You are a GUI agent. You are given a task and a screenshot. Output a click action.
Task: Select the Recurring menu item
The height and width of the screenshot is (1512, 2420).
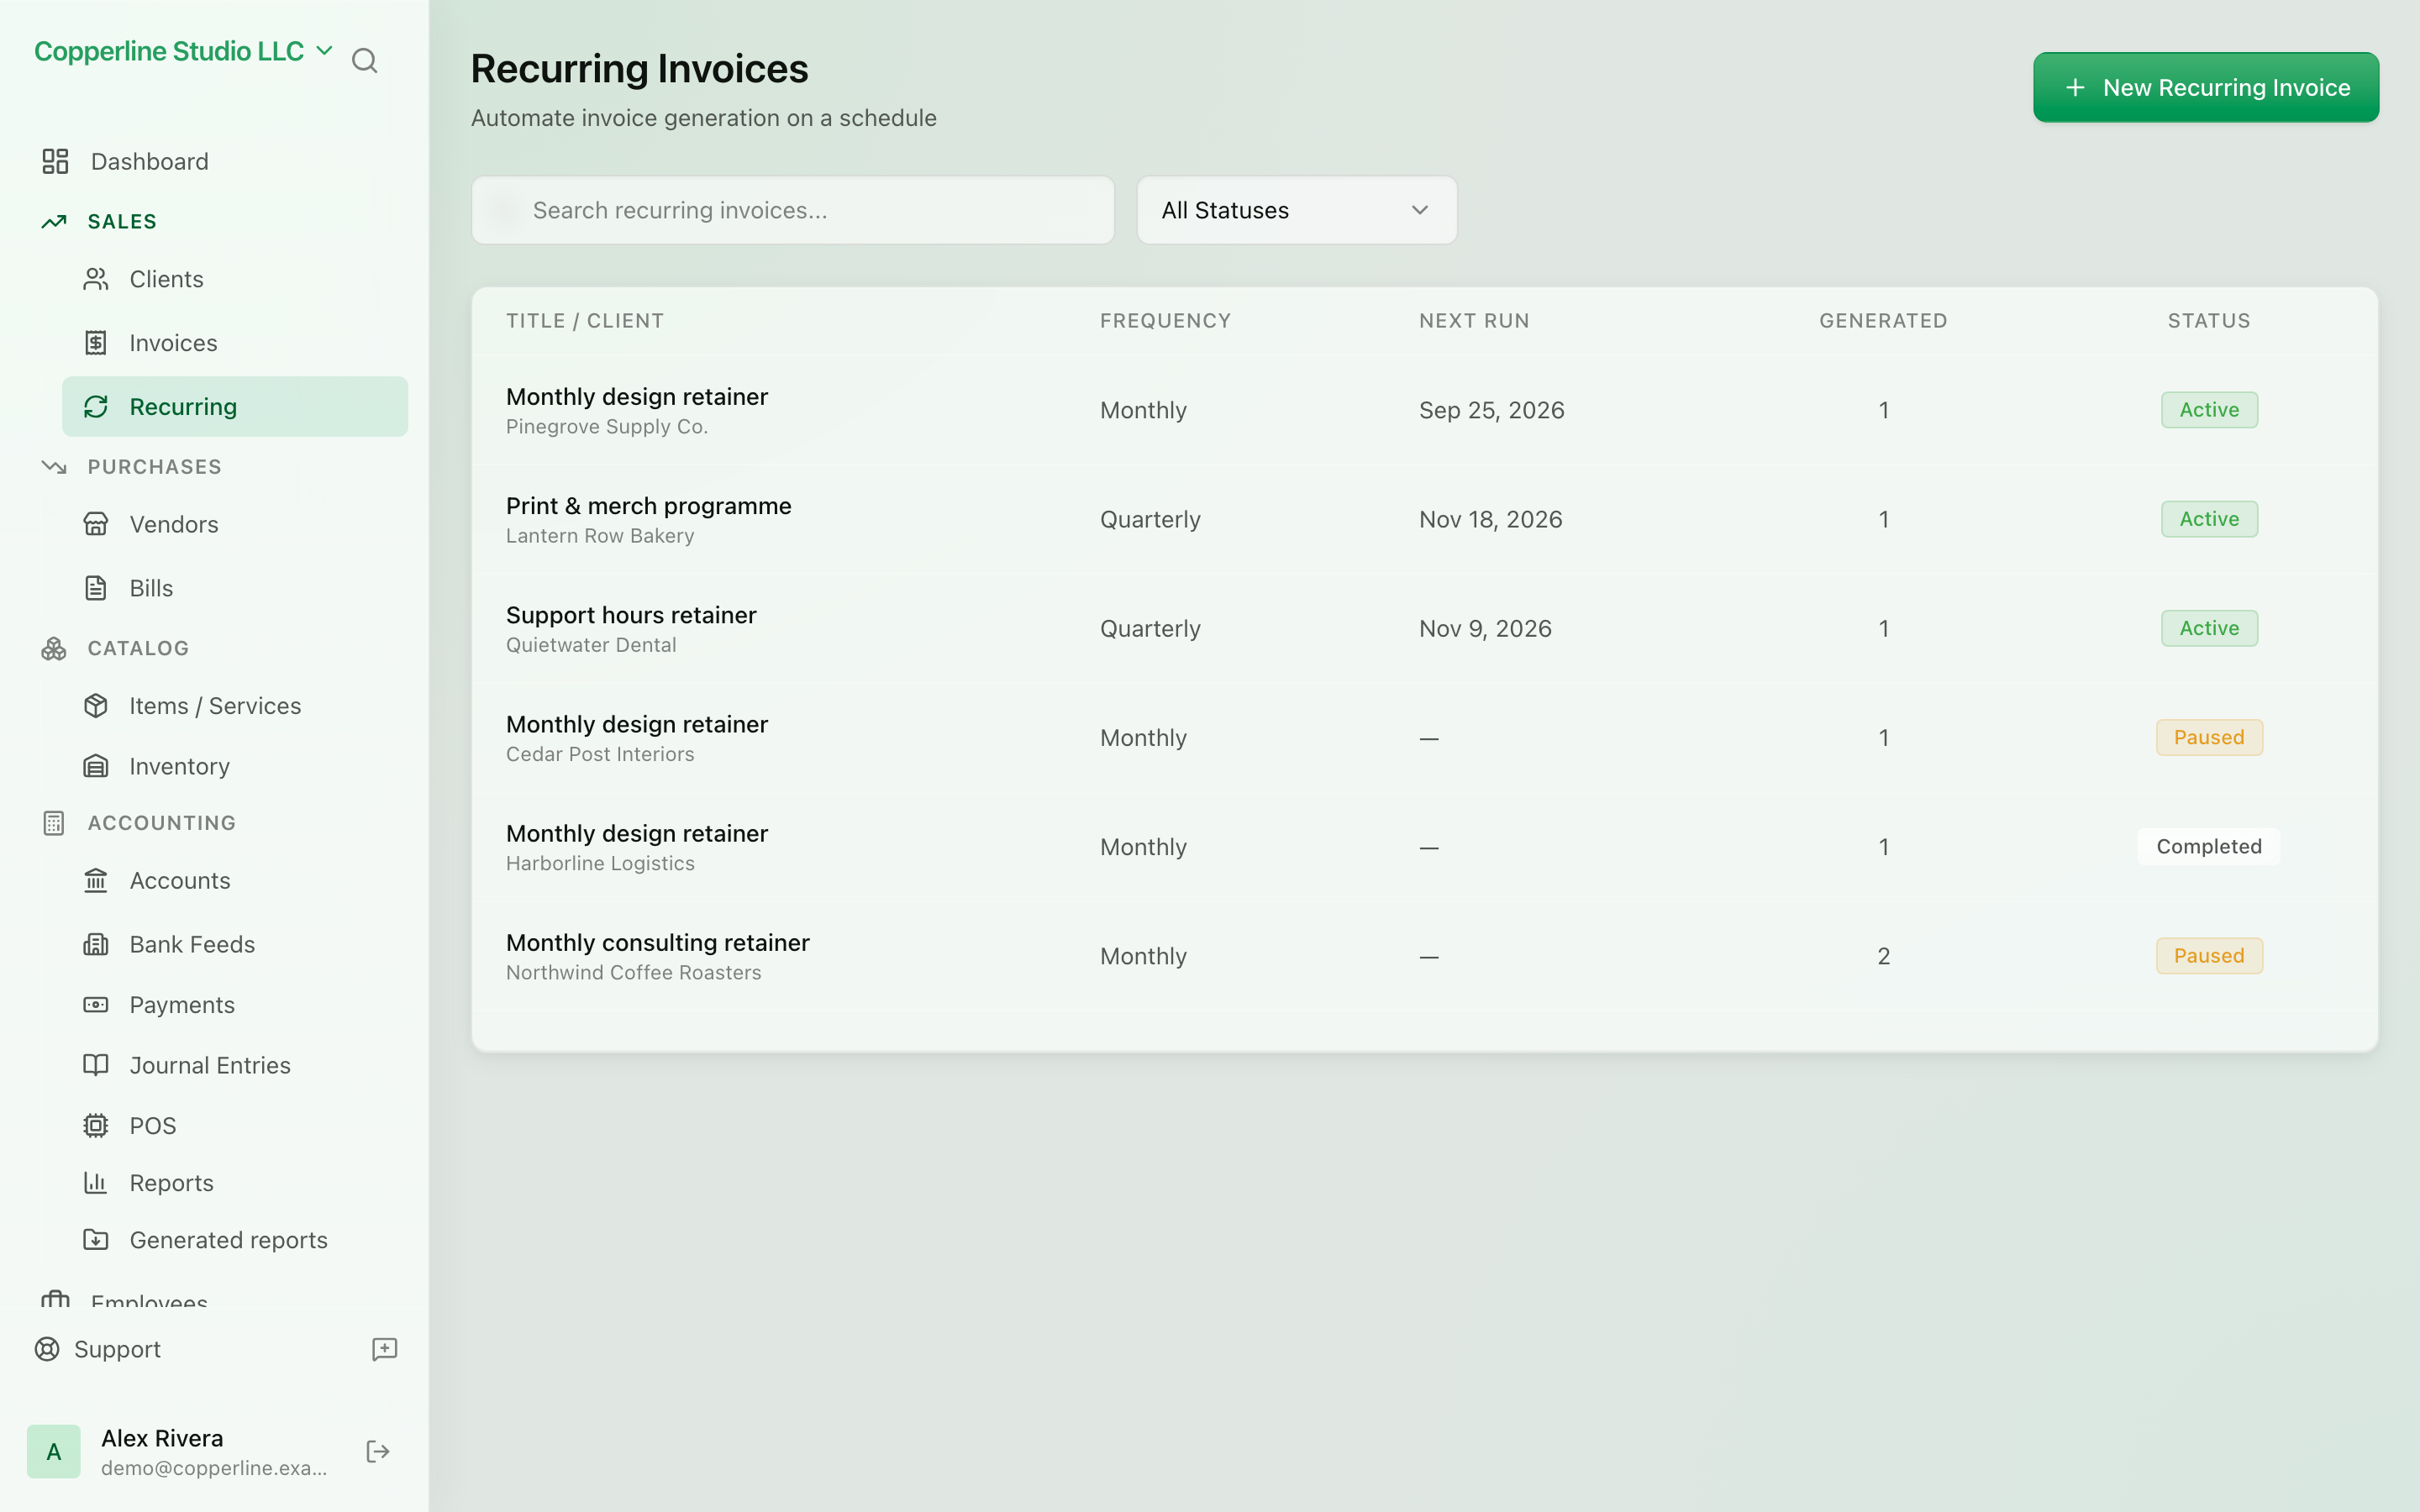(x=235, y=407)
